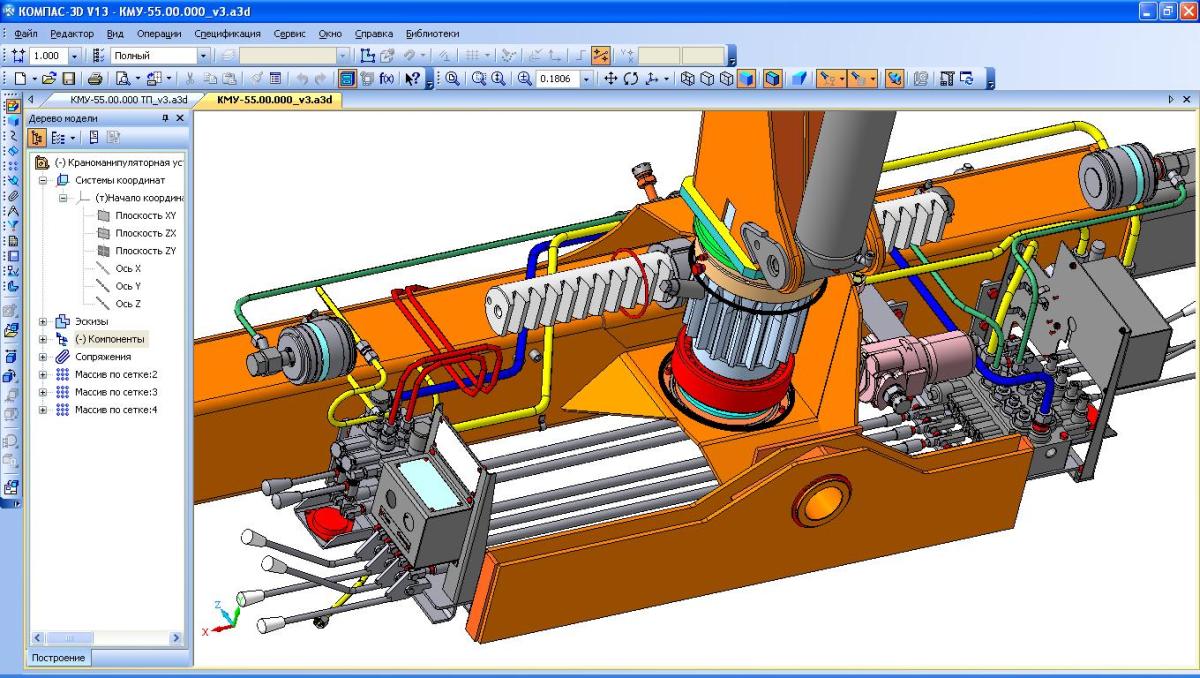
Task: Toggle the model tree structure view button
Action: coord(42,138)
